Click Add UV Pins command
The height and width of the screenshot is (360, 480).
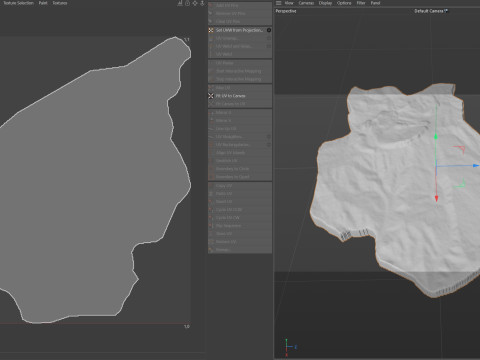(240, 6)
